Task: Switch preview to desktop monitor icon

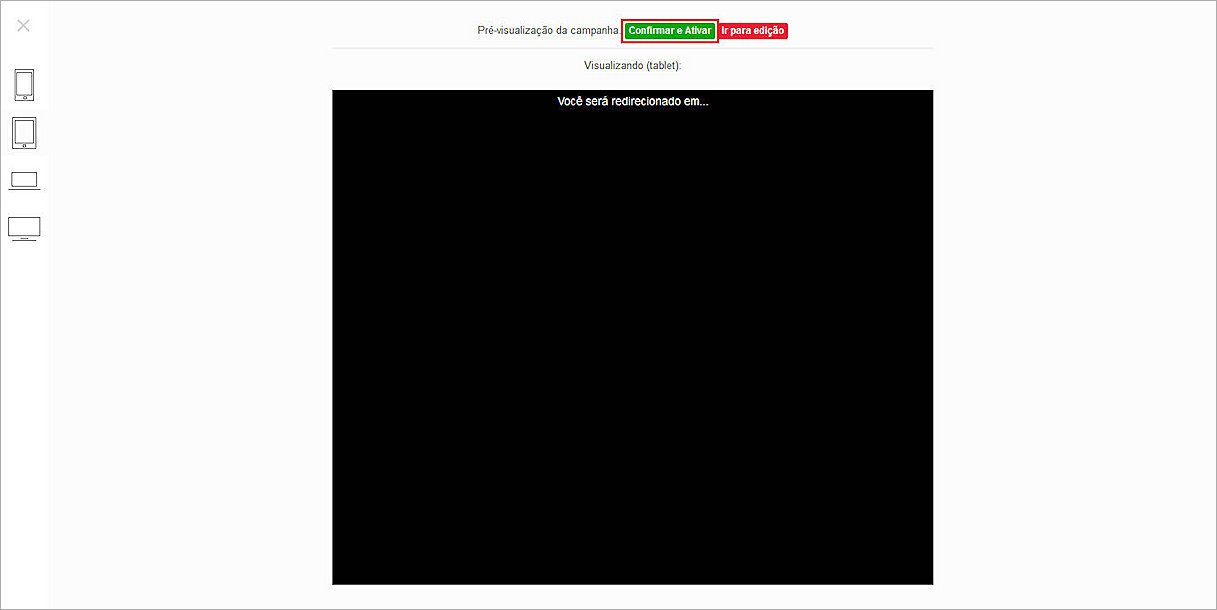Action: pyautogui.click(x=24, y=229)
